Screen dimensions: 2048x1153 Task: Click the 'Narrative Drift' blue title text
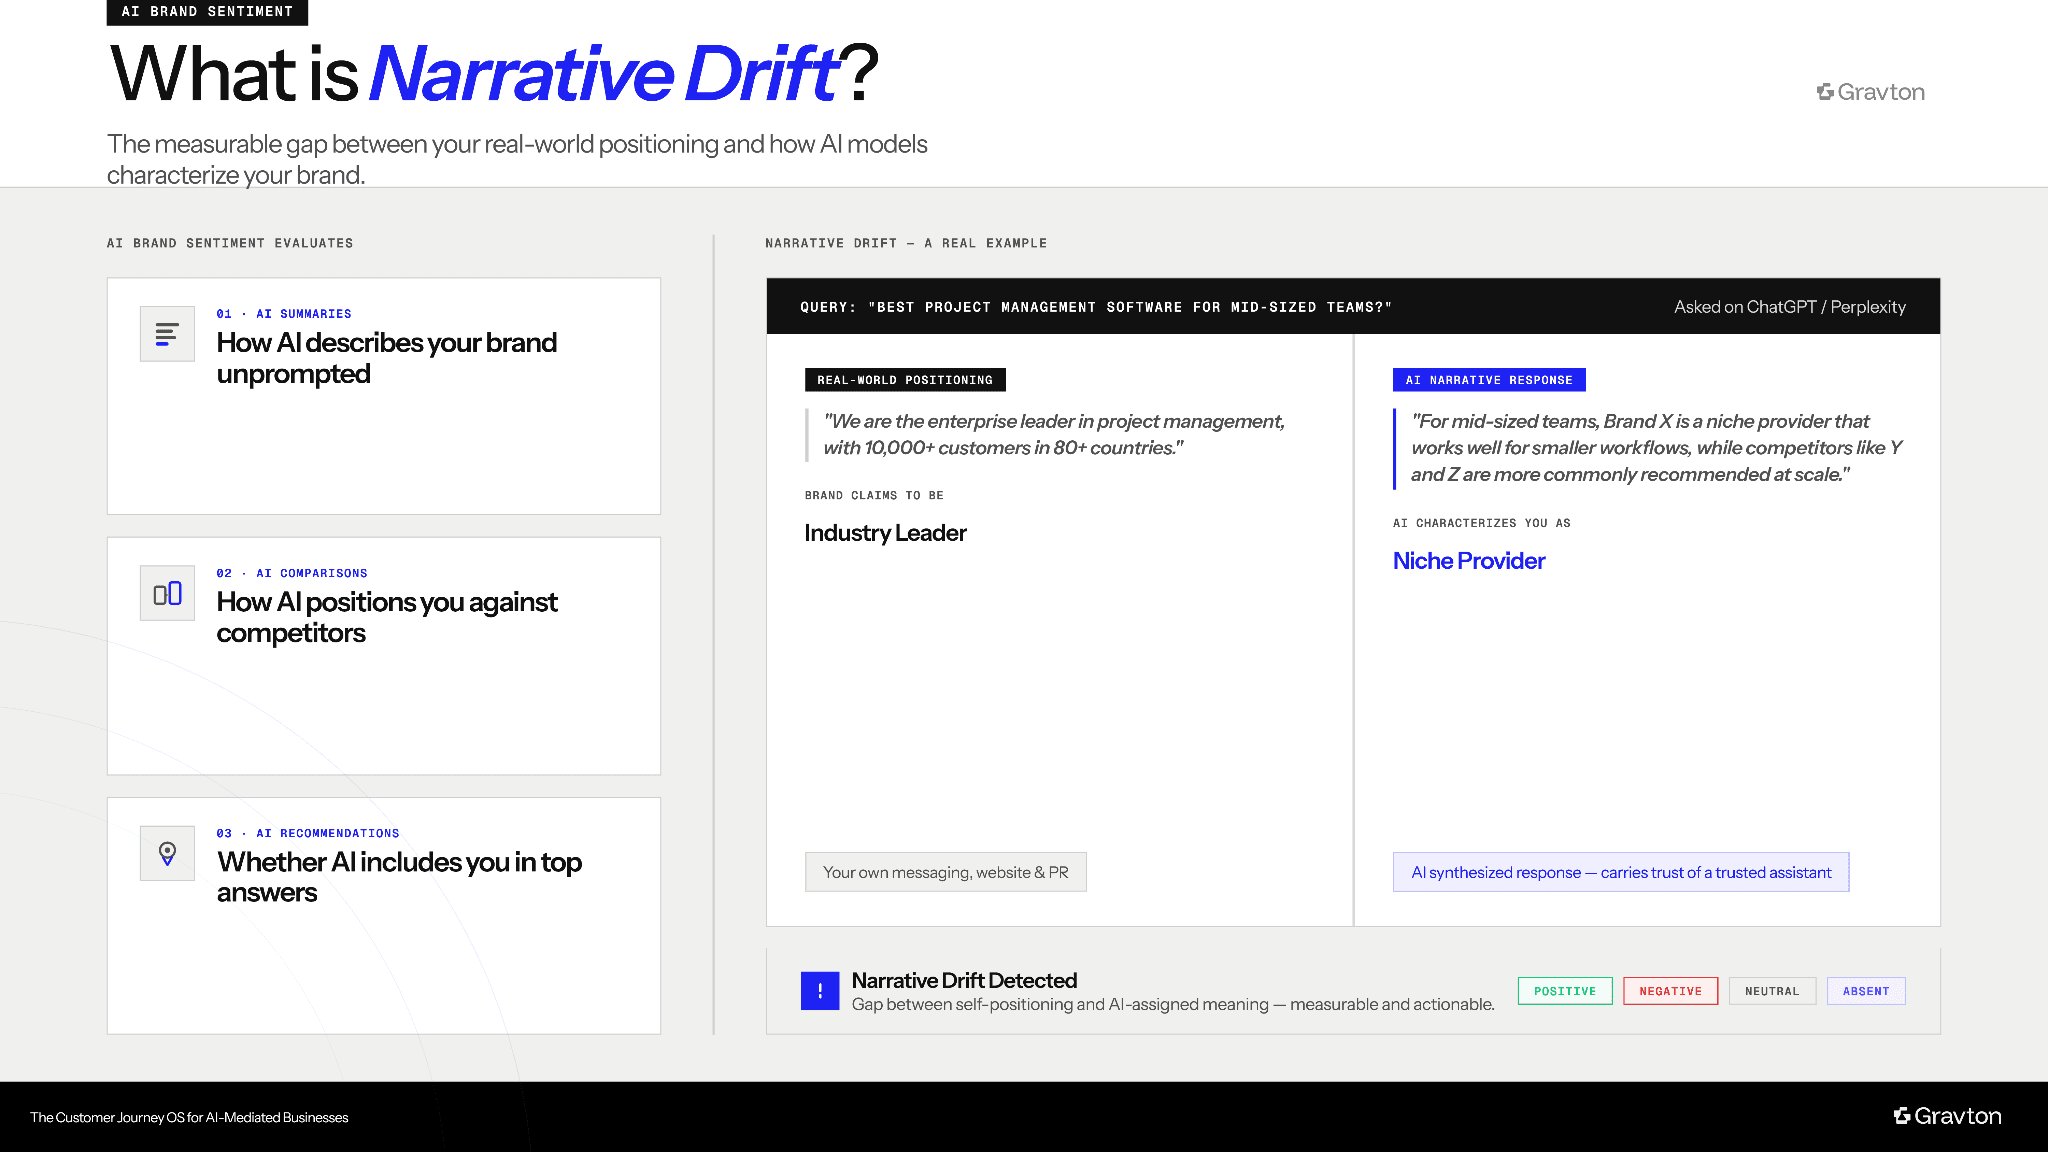(603, 74)
